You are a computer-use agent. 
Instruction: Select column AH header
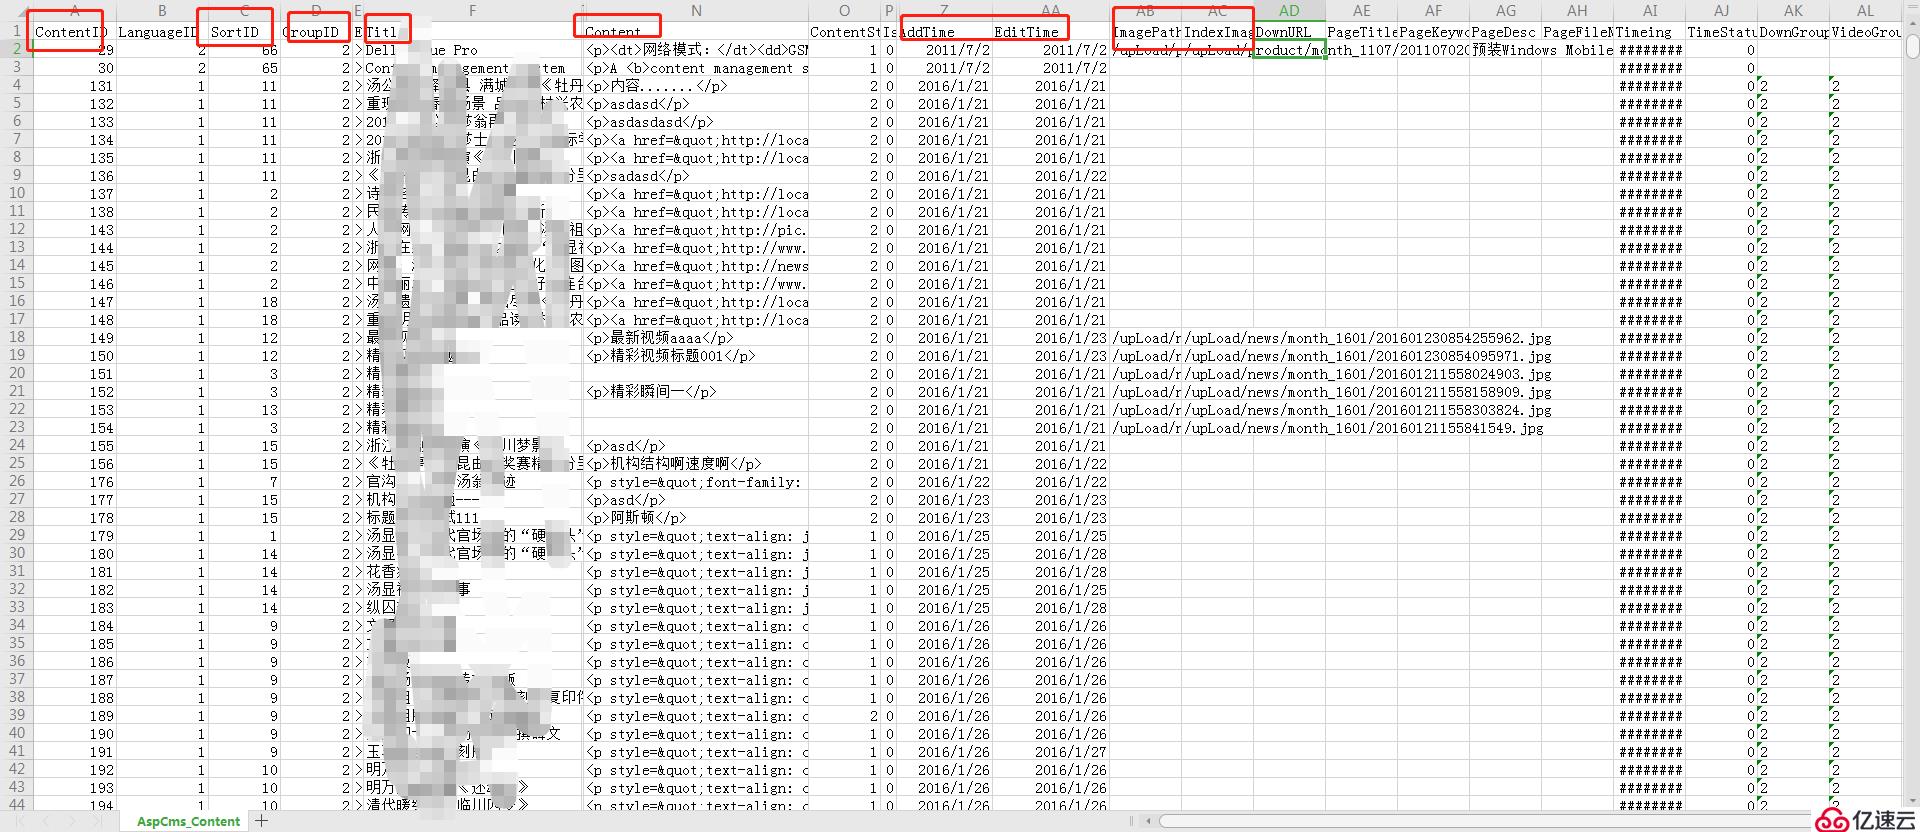[x=1578, y=11]
